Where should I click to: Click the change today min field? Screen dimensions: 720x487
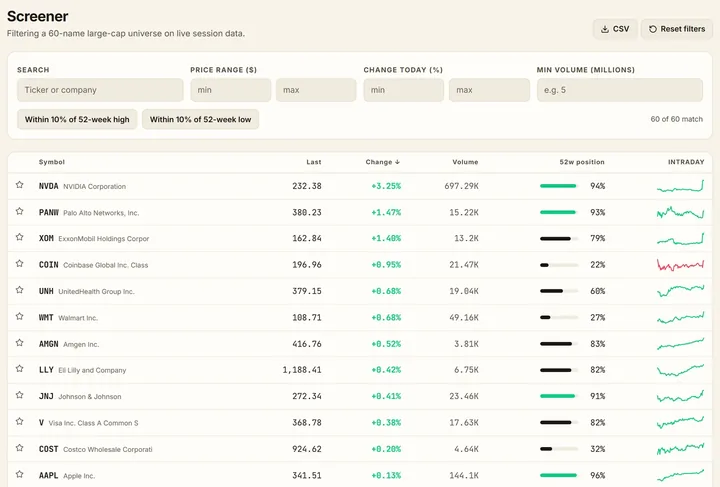404,90
